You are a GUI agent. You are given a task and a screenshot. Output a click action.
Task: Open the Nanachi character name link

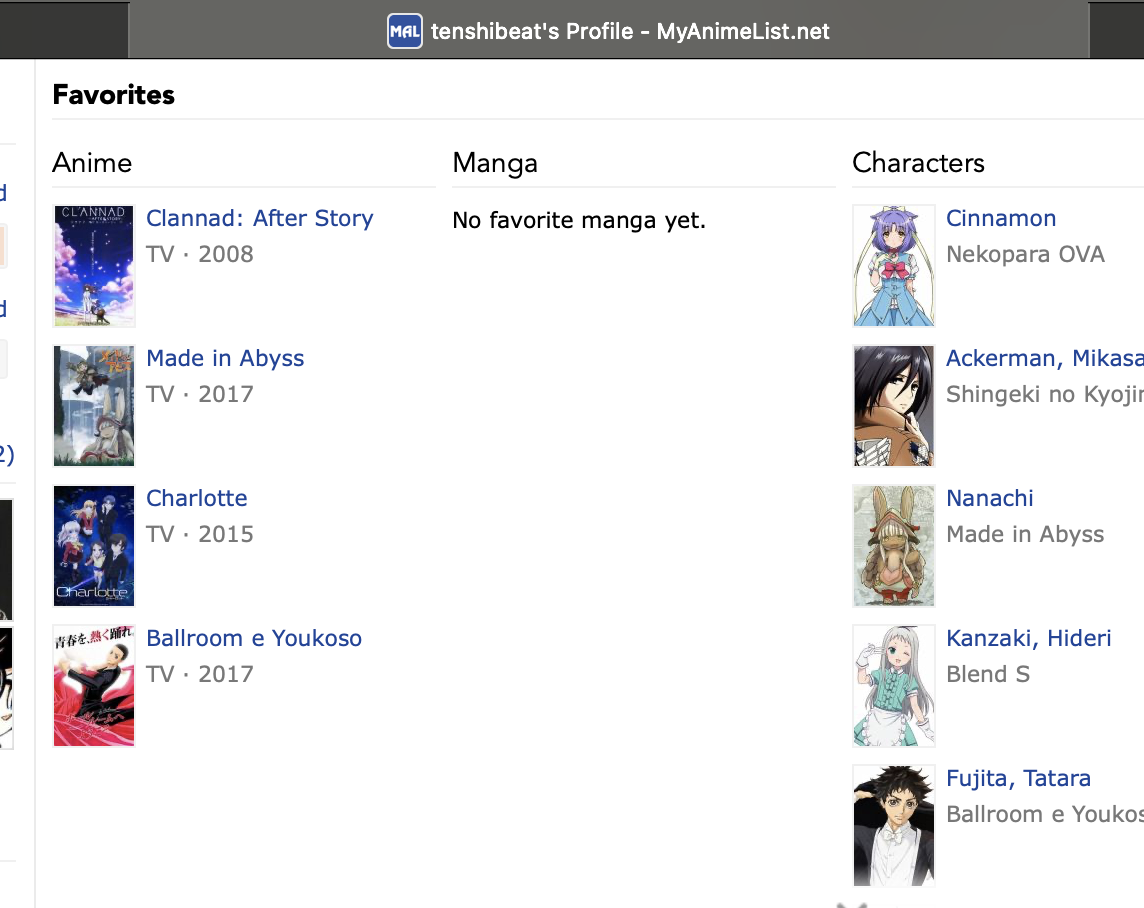(x=990, y=499)
